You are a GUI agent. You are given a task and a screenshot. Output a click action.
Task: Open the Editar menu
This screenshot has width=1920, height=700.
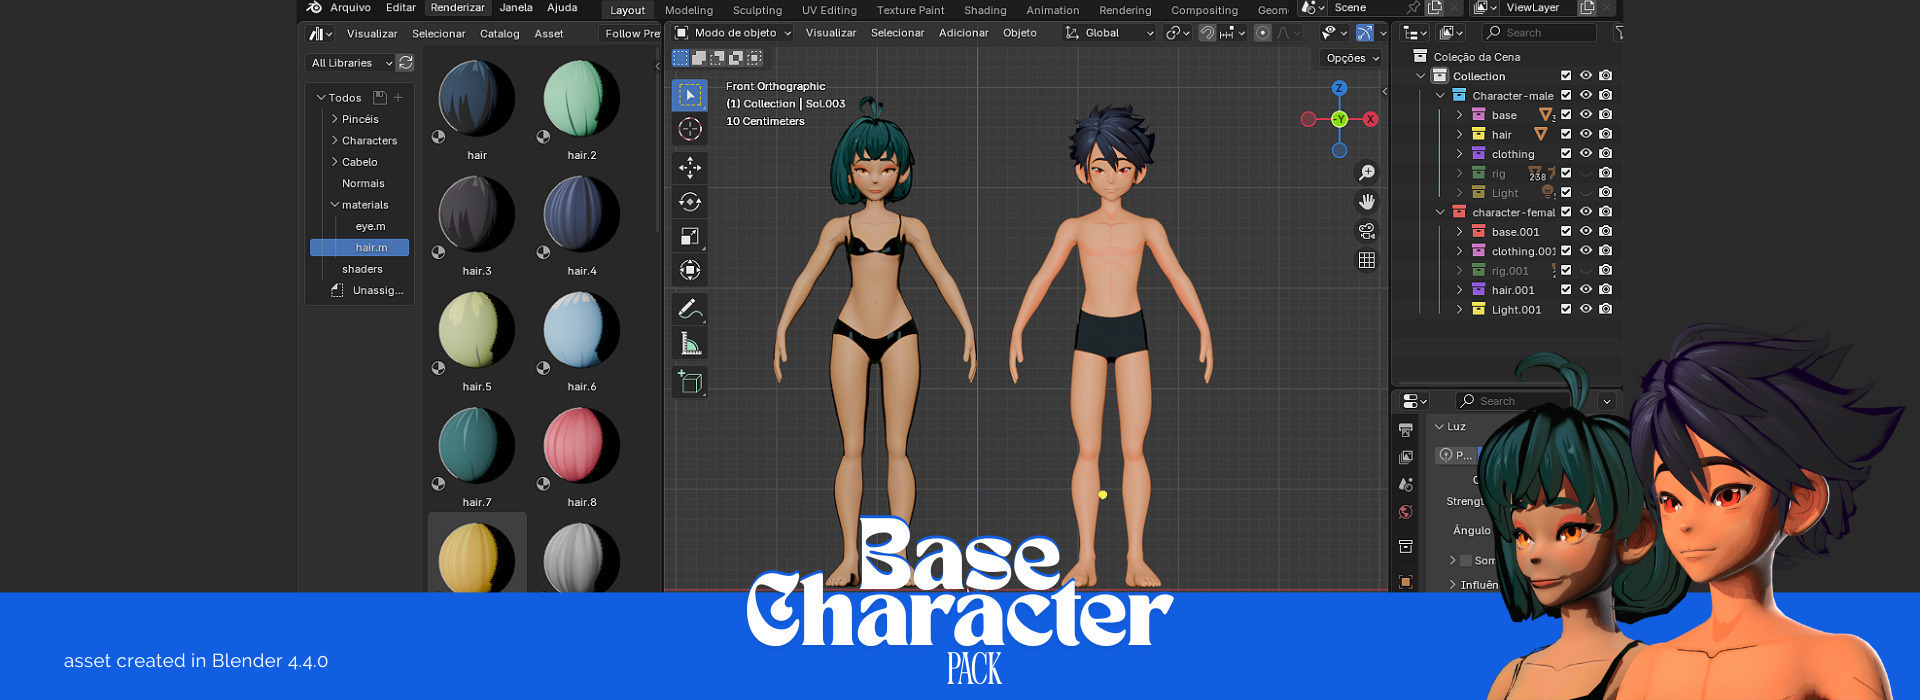click(401, 7)
